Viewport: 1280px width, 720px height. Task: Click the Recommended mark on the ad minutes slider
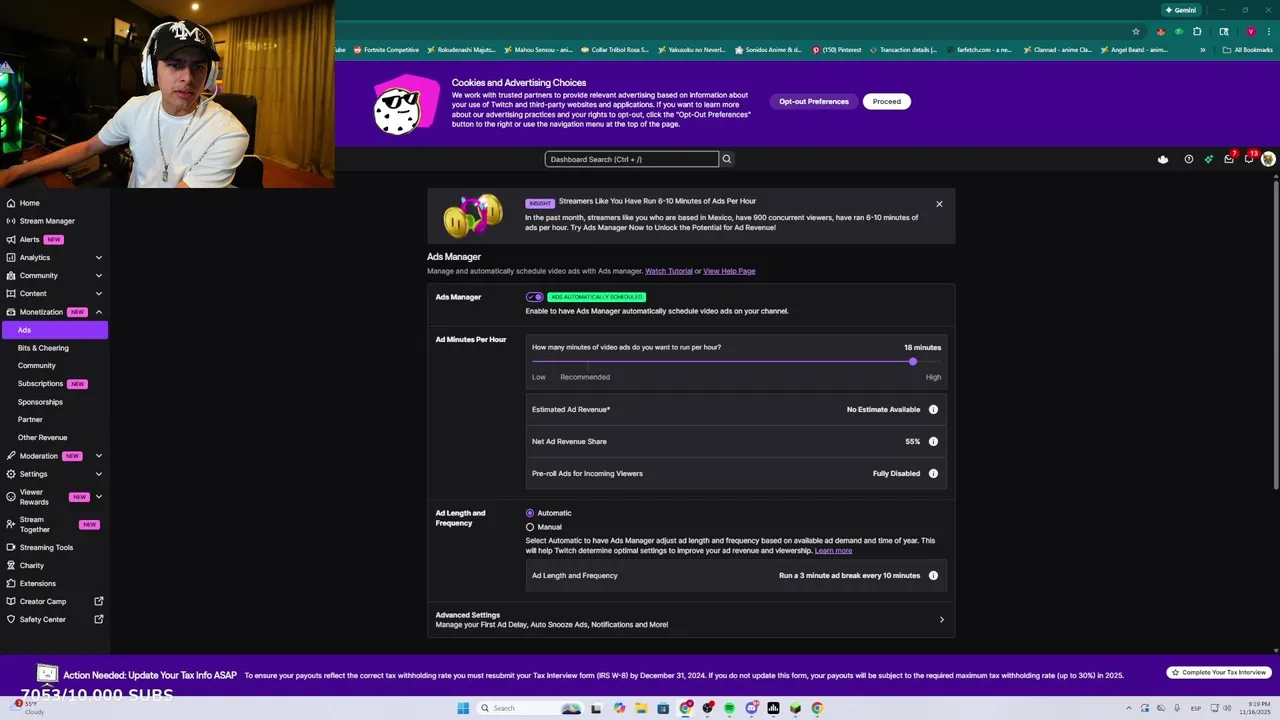tap(585, 377)
